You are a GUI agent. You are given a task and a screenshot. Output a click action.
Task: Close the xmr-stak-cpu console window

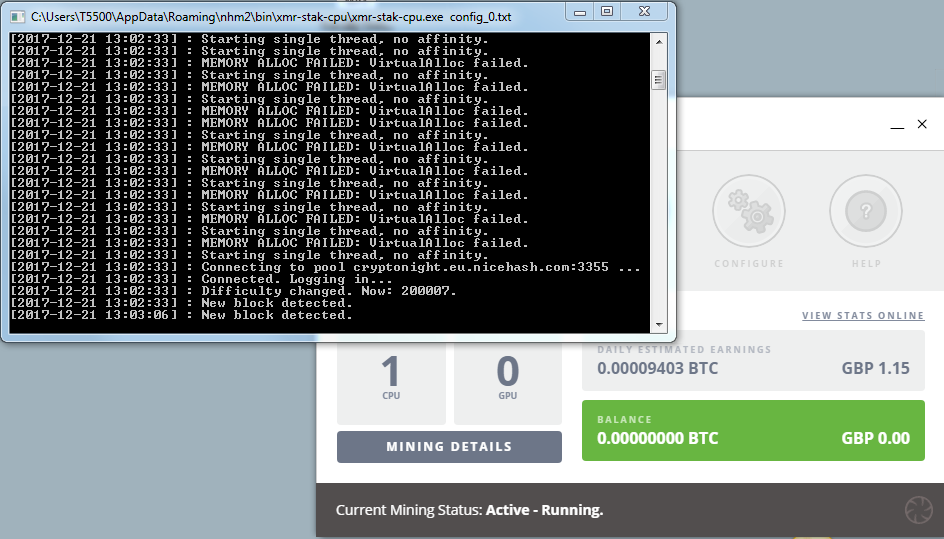coord(644,12)
